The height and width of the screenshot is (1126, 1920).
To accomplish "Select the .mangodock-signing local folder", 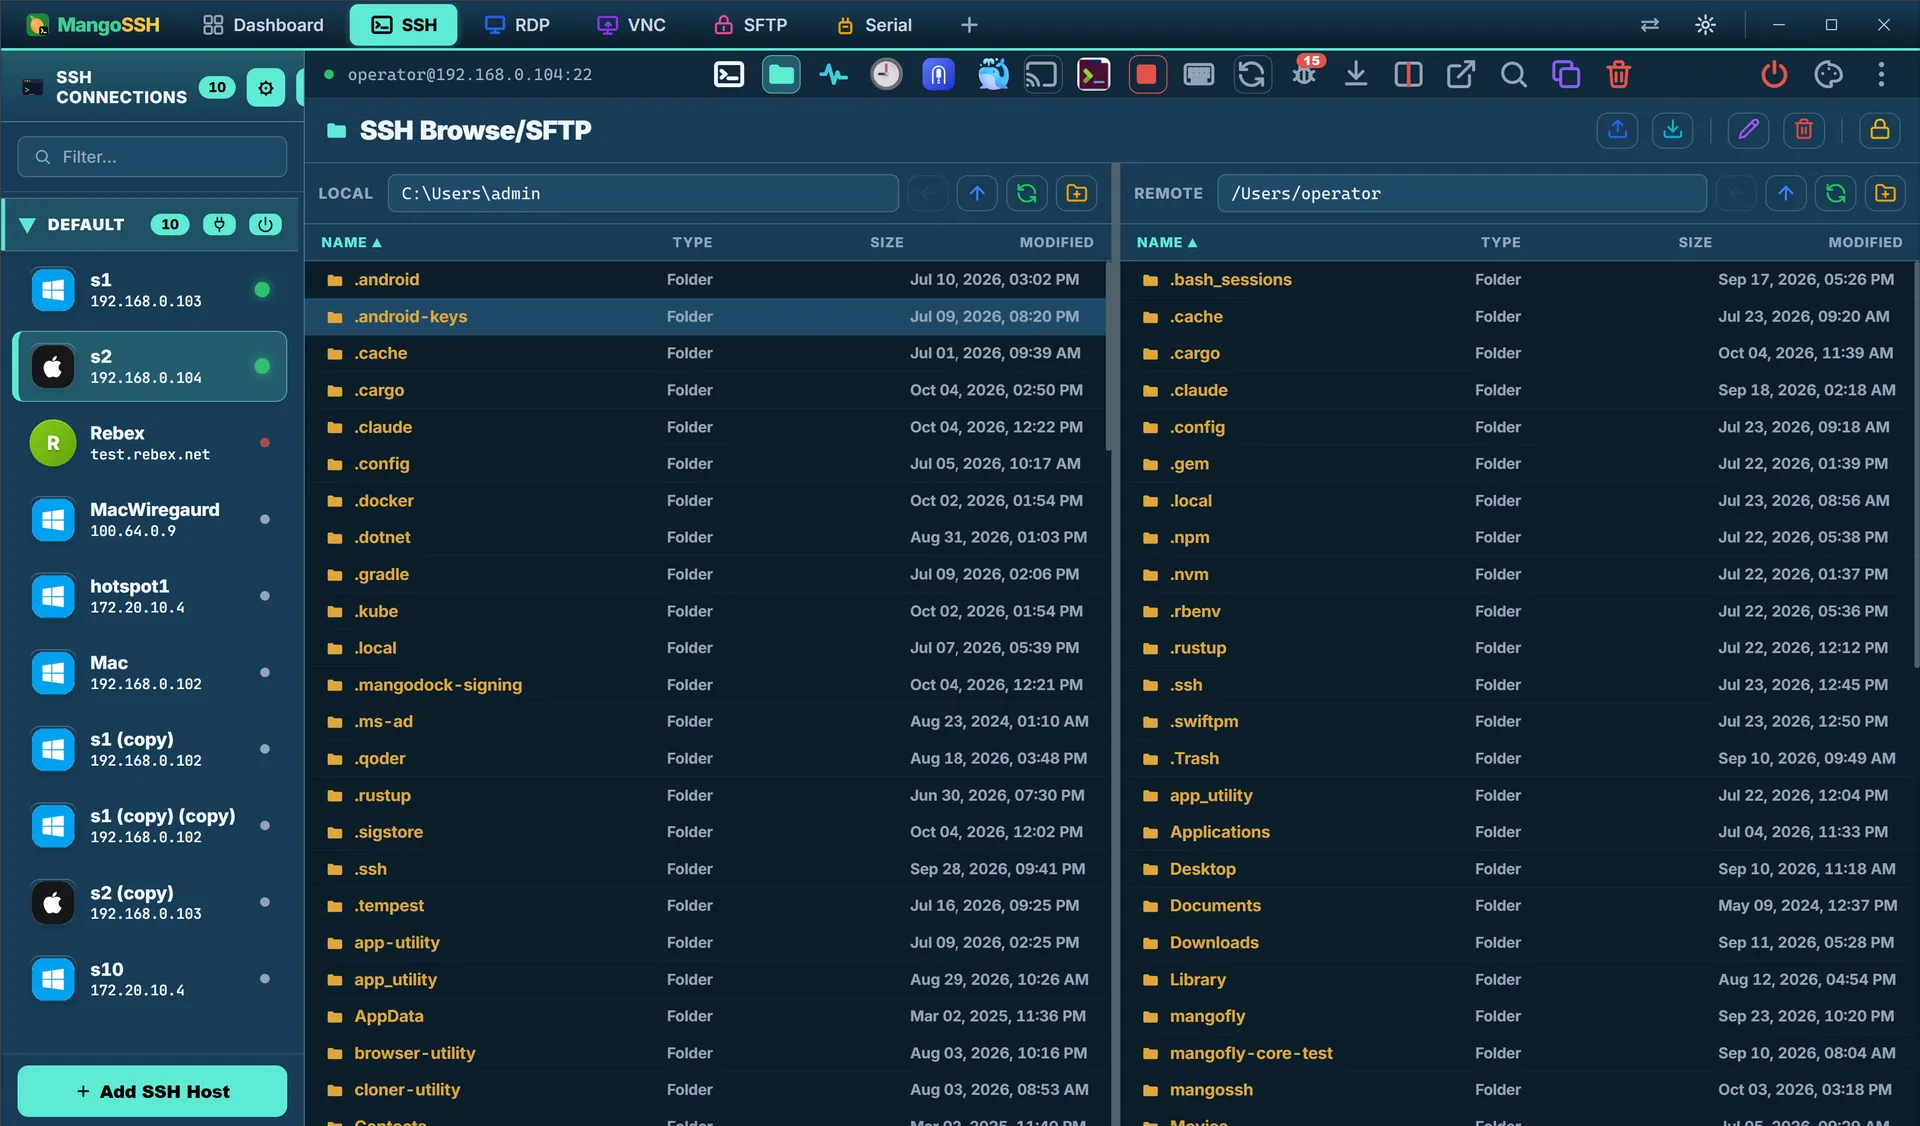I will click(706, 685).
